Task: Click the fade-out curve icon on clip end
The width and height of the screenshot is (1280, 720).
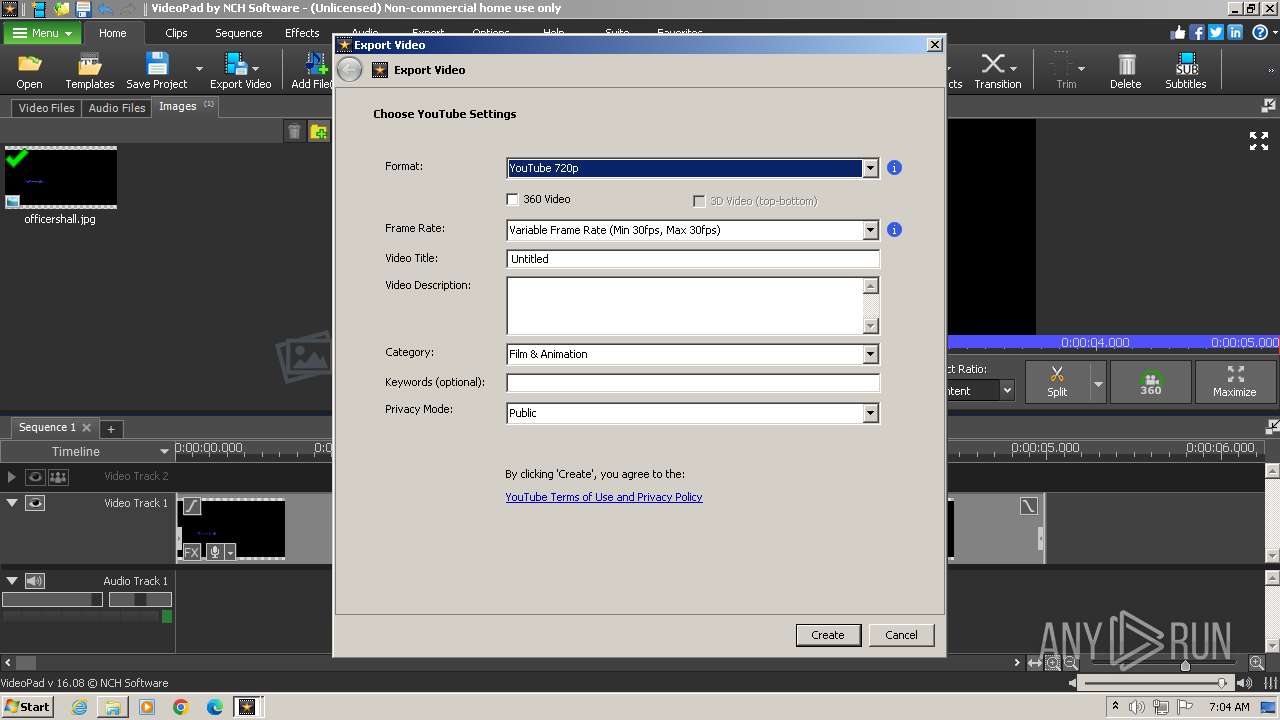Action: 1029,507
